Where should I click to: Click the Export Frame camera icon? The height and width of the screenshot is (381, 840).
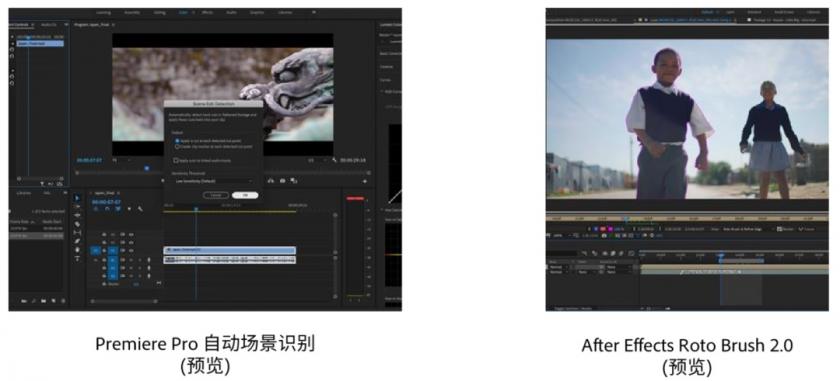click(282, 181)
